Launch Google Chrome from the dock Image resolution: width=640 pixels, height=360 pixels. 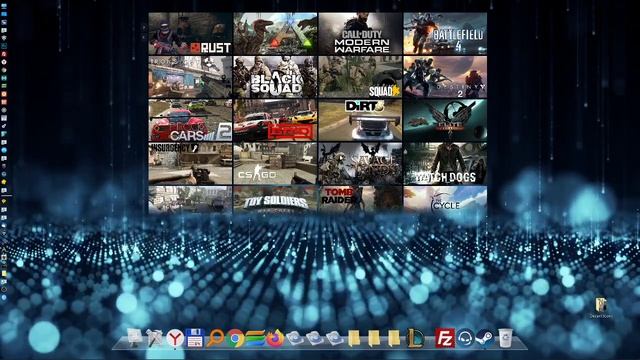tap(235, 338)
